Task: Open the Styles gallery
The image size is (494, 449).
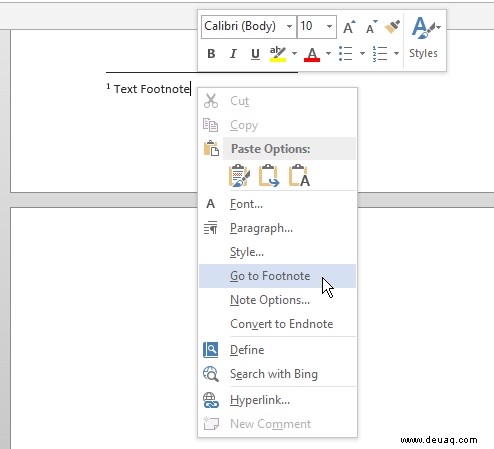Action: [x=424, y=38]
